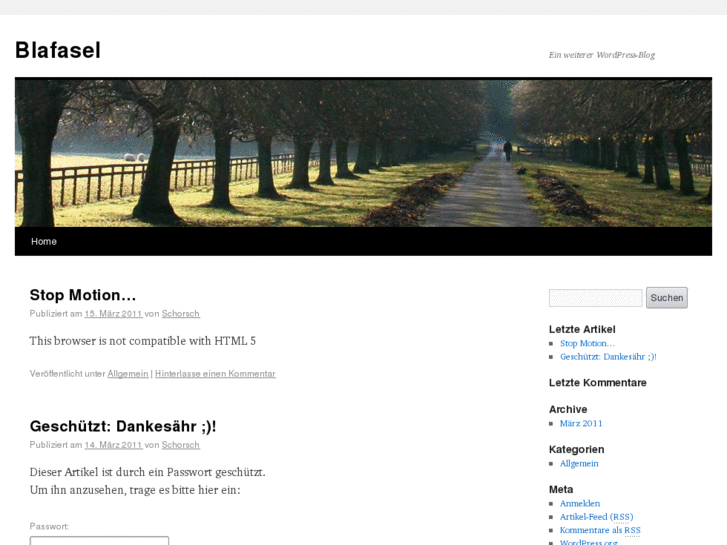The width and height of the screenshot is (727, 545).
Task: Select 'This browser is not compatible' text
Action: [143, 341]
